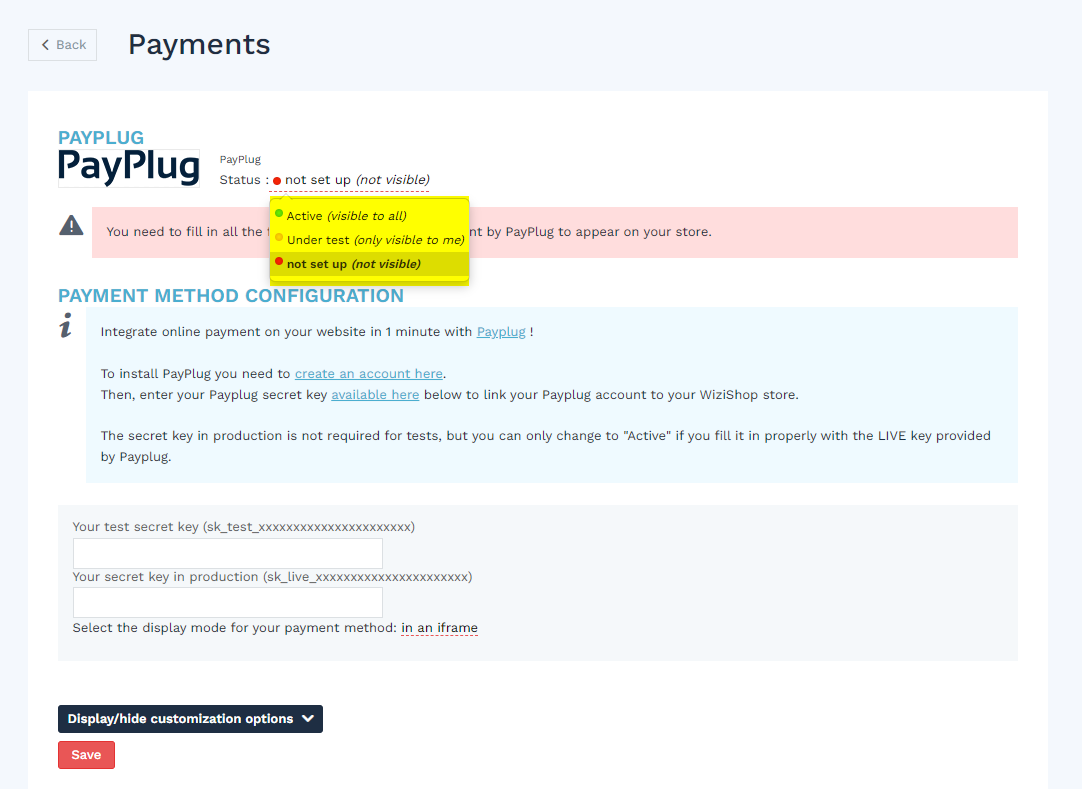
Task: Click the PayPlug logo image
Action: click(129, 168)
